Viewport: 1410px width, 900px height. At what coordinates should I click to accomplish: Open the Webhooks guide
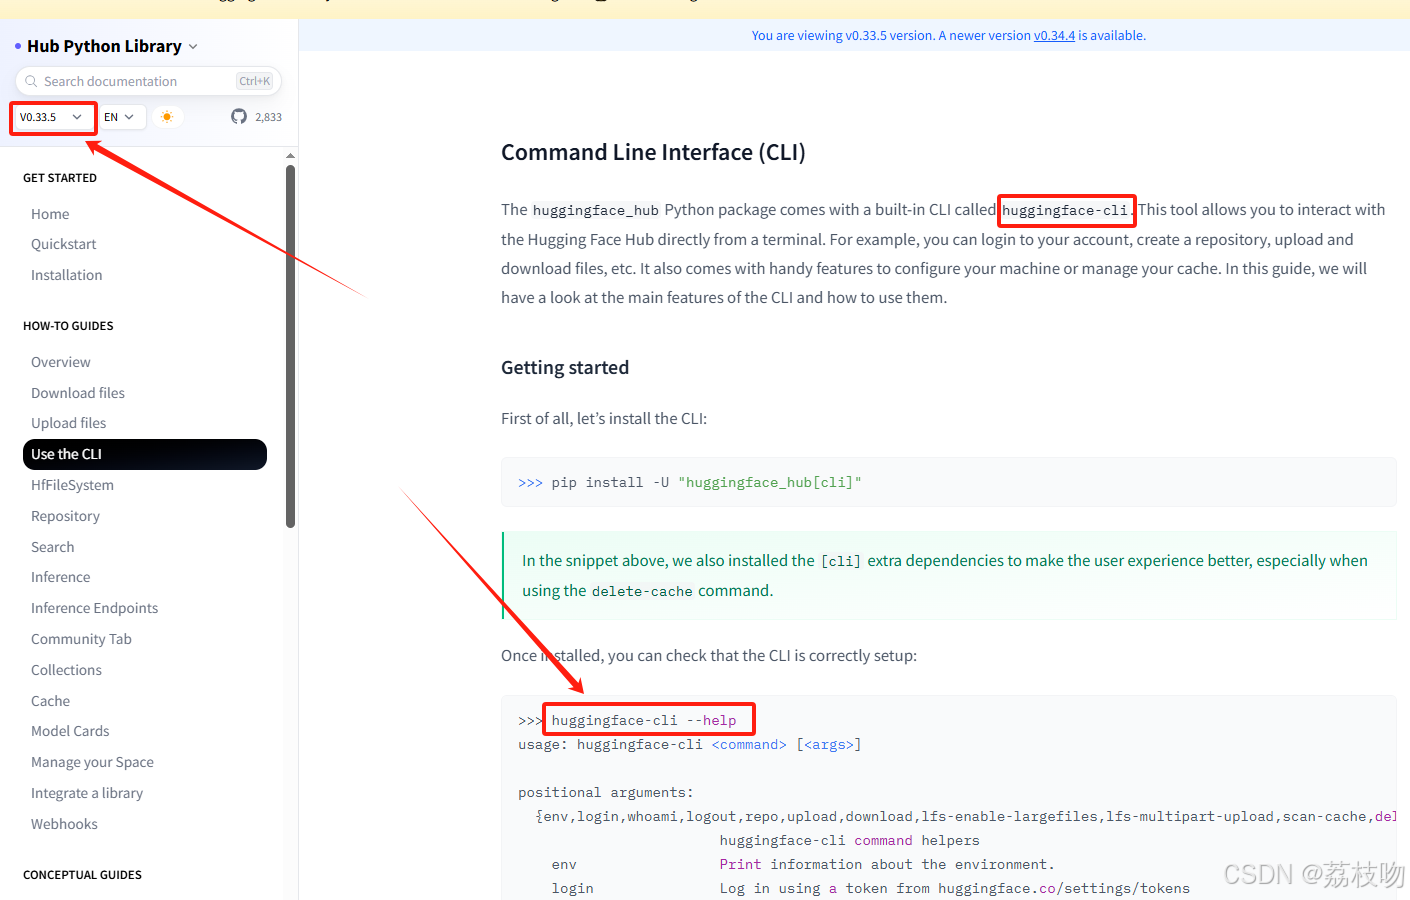pyautogui.click(x=65, y=824)
